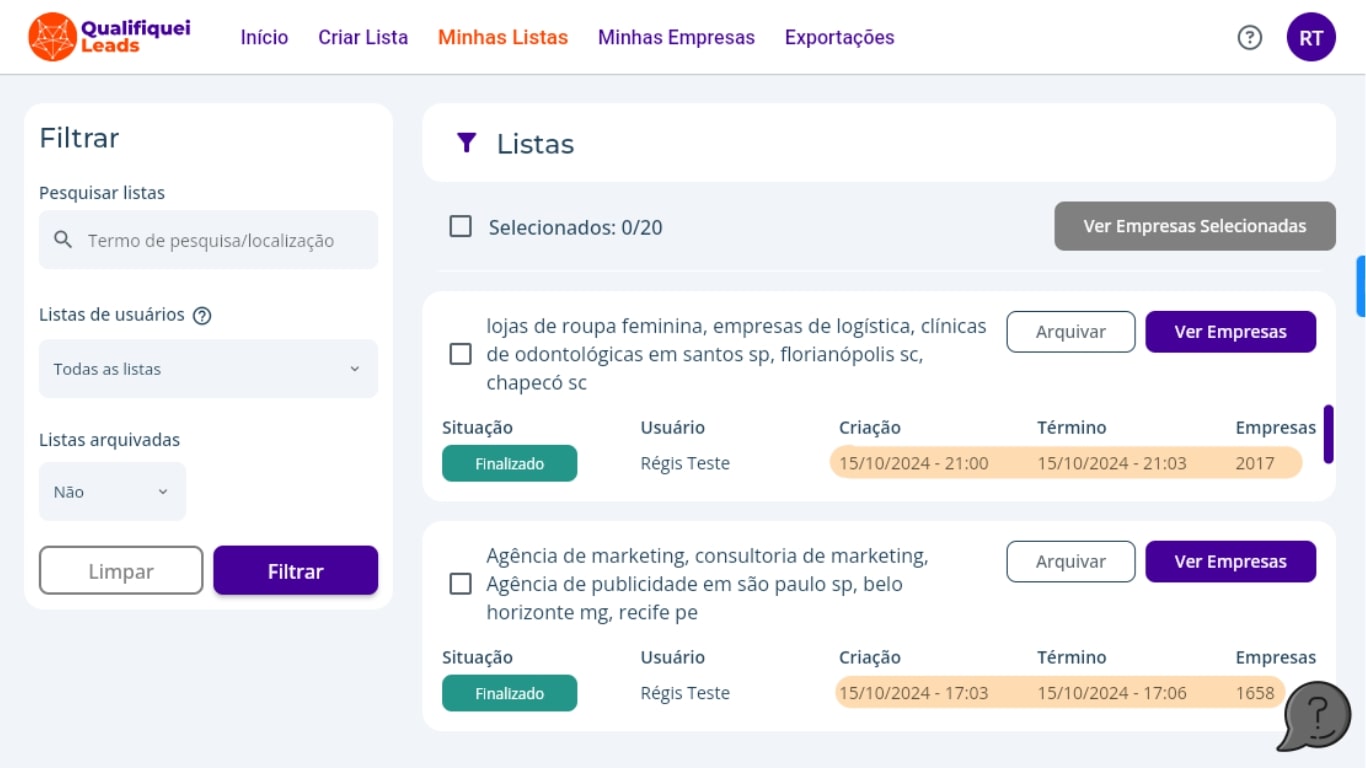The image size is (1366, 768).
Task: Open Criar Lista menu item
Action: tap(363, 37)
